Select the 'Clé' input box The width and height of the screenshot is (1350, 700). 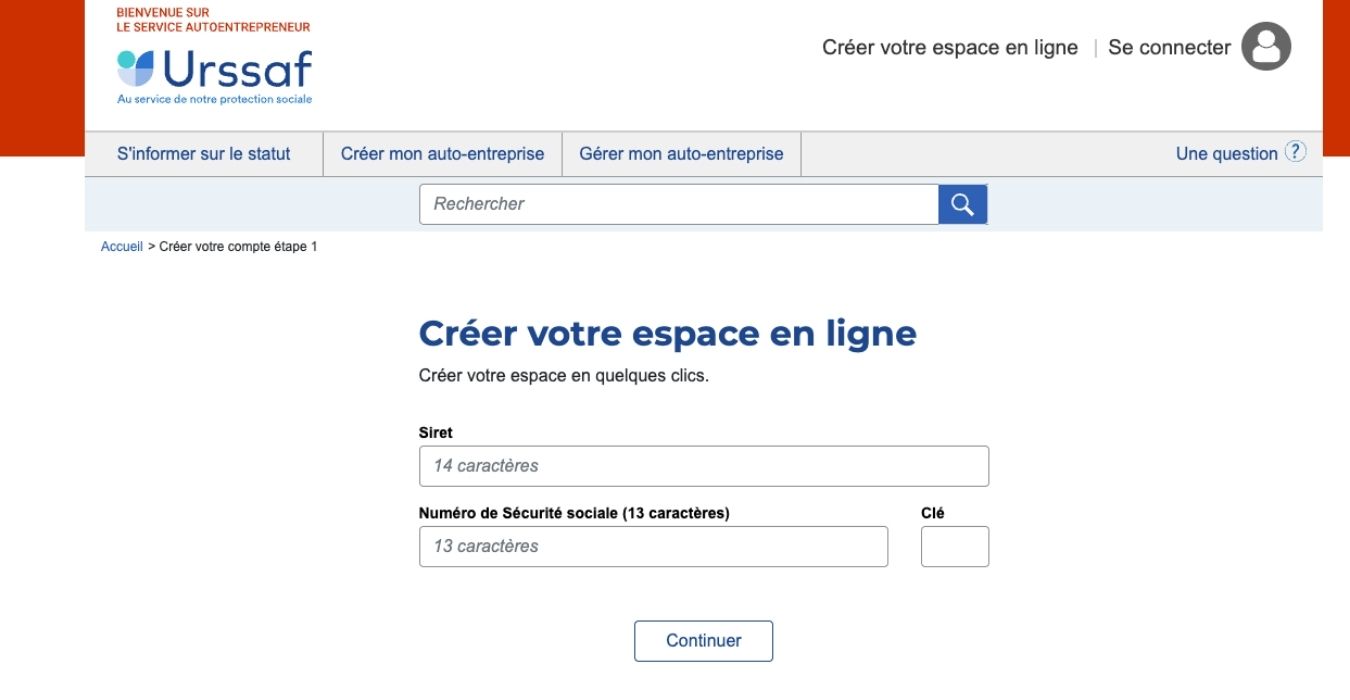click(x=954, y=546)
